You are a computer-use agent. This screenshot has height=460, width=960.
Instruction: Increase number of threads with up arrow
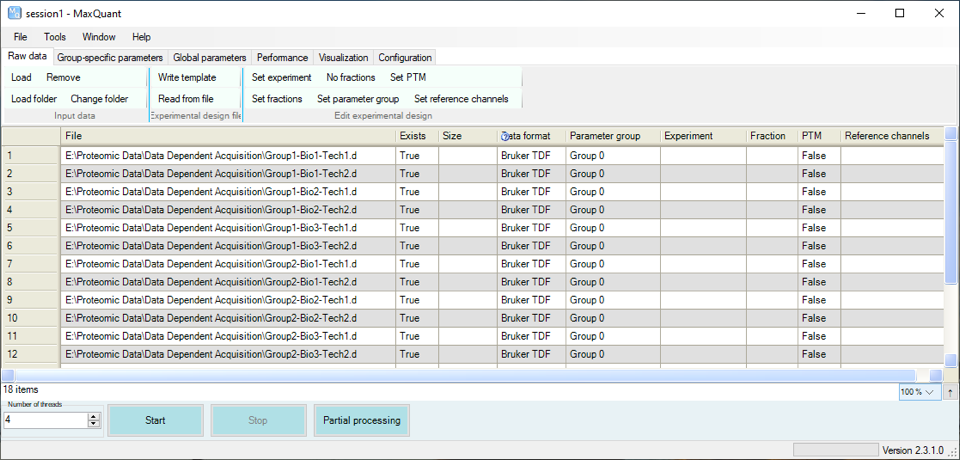[94, 416]
